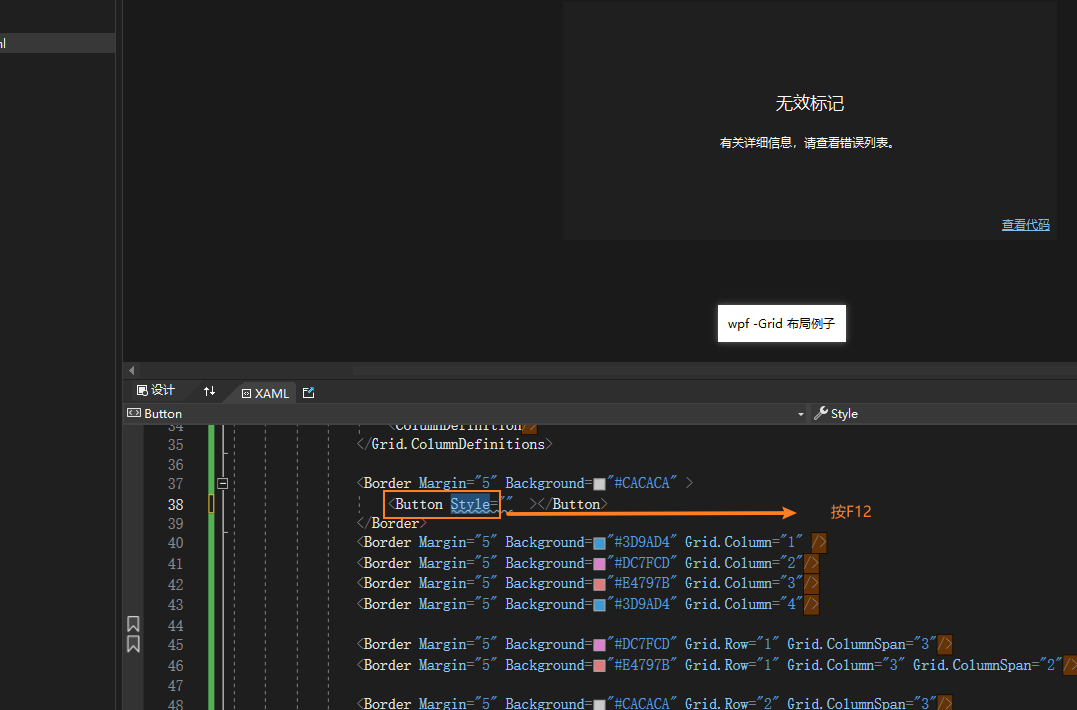Click the </Grid.ColumnDefinitions> closing tag
Viewport: 1077px width, 710px height.
[455, 444]
